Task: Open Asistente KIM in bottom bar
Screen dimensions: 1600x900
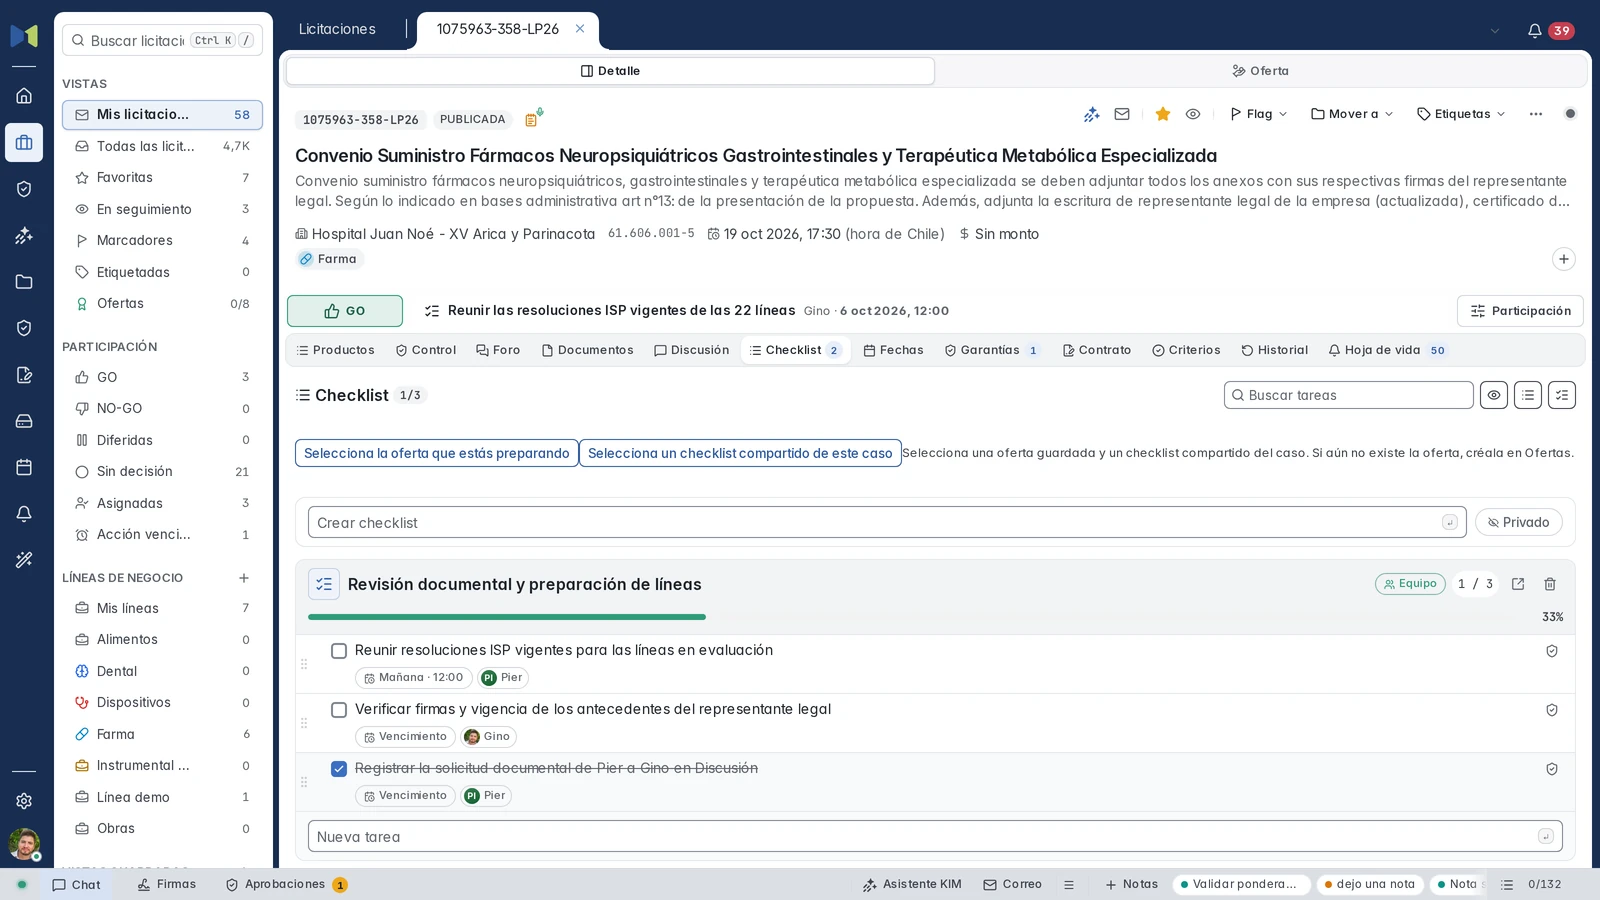Action: (x=912, y=885)
